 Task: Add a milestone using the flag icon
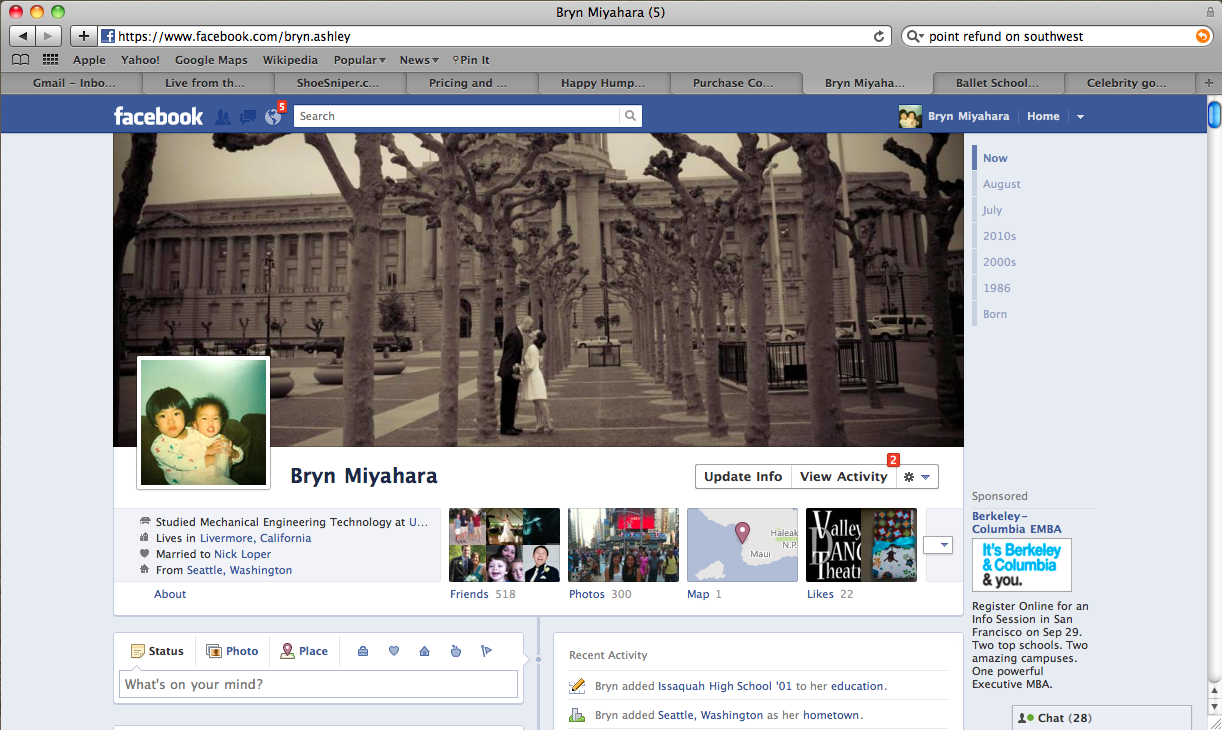487,651
